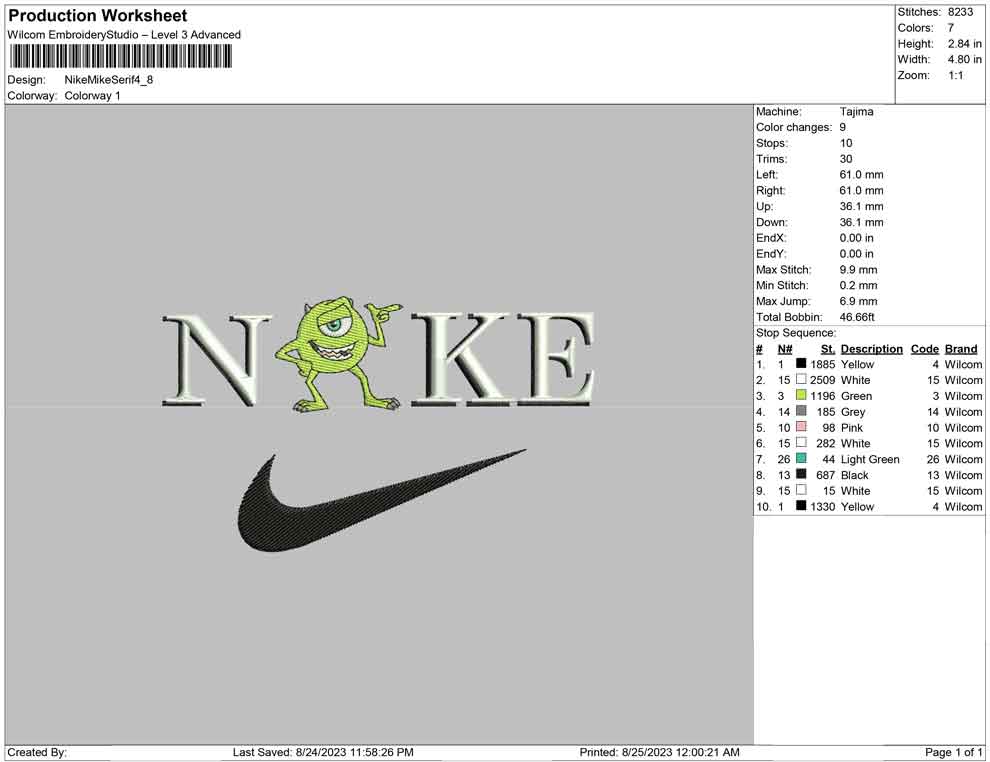Image resolution: width=990 pixels, height=762 pixels.
Task: Select the black swatch in stop 8
Action: pos(801,475)
